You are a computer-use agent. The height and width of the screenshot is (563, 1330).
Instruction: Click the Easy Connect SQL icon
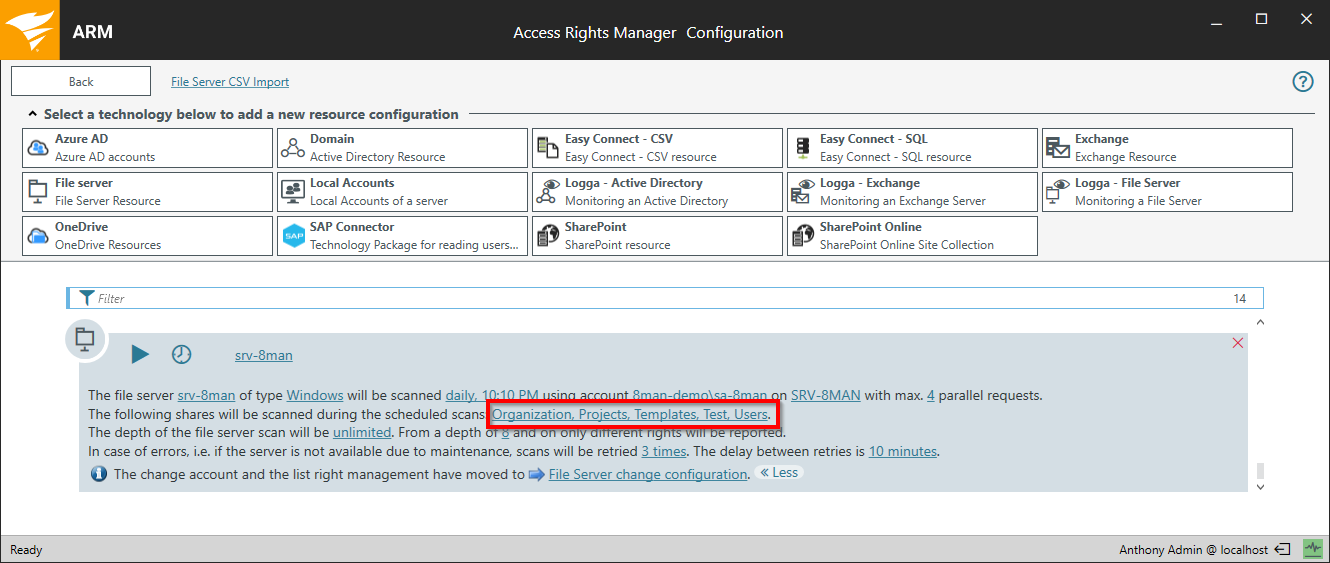(803, 148)
